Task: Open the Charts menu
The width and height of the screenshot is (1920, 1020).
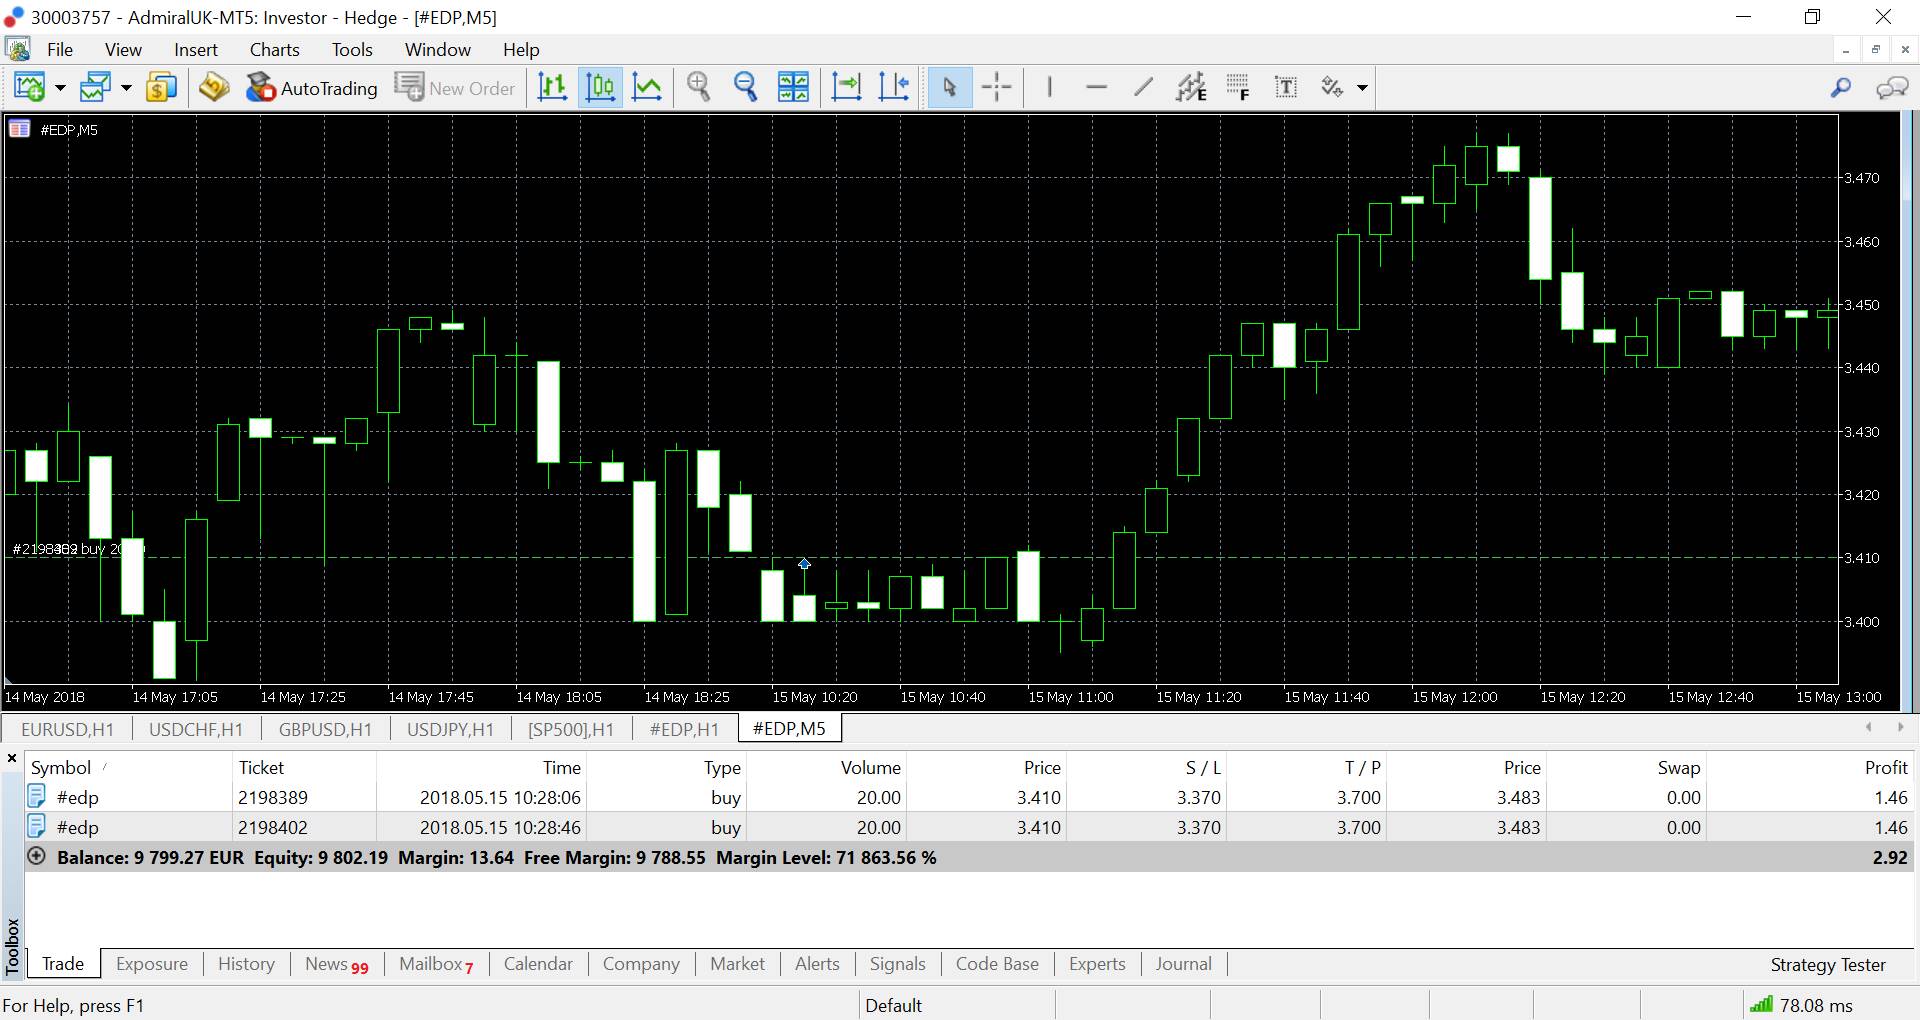Action: (x=274, y=50)
